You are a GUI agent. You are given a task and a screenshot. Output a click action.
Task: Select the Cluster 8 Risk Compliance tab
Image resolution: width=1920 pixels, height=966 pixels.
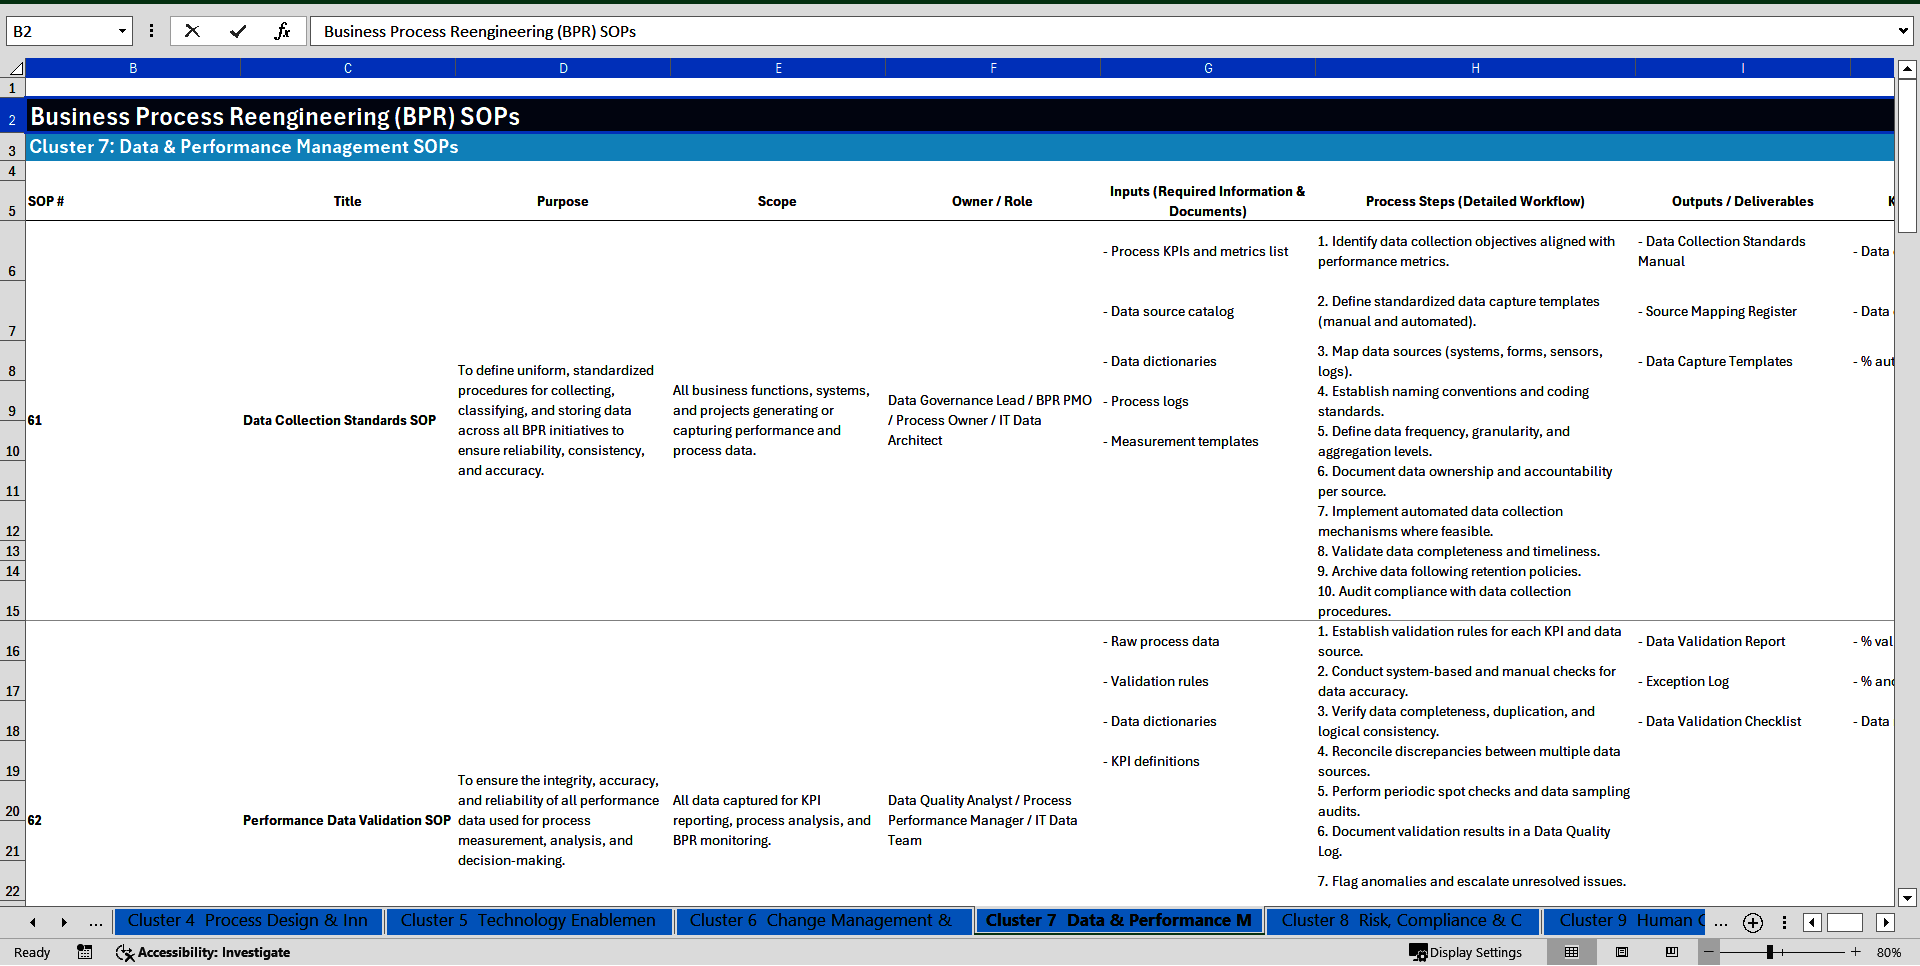pos(1402,921)
